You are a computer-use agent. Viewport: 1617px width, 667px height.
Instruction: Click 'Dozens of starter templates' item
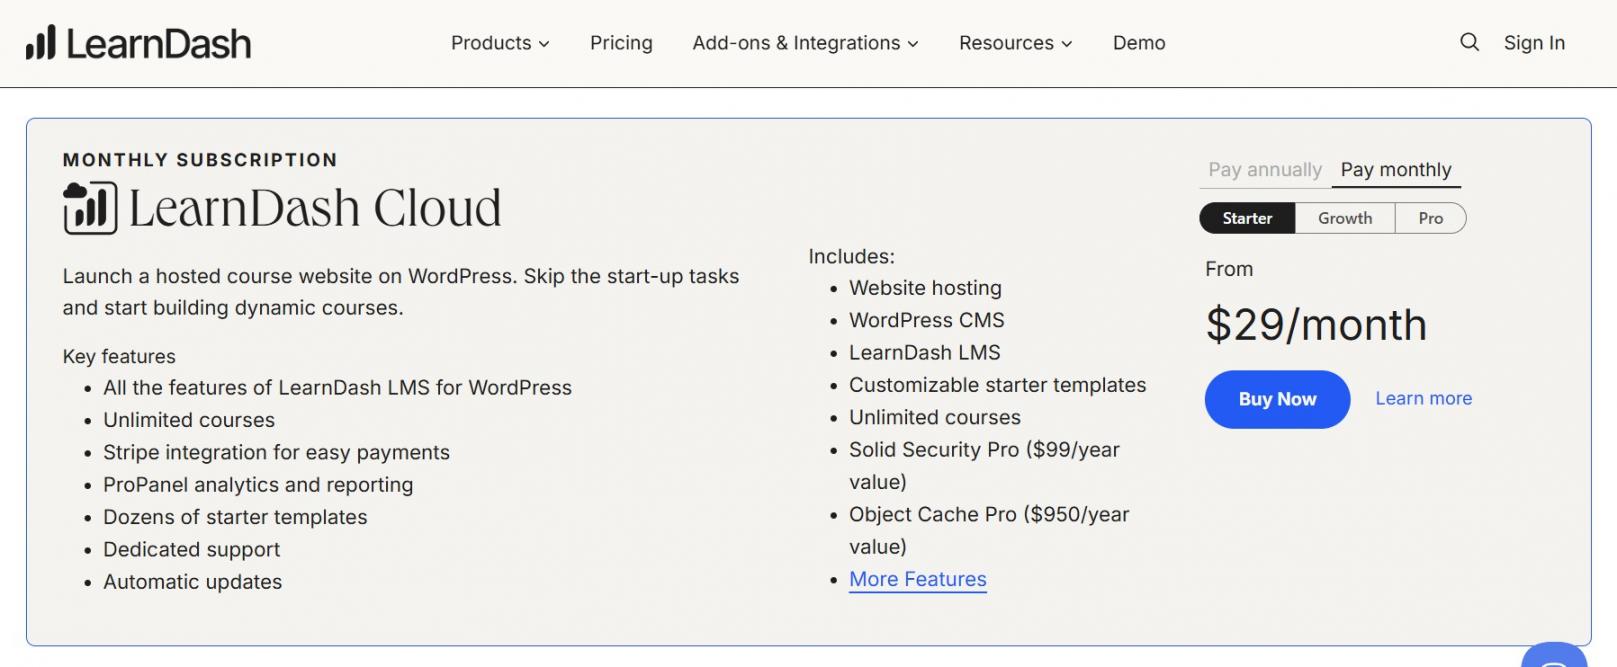click(235, 517)
